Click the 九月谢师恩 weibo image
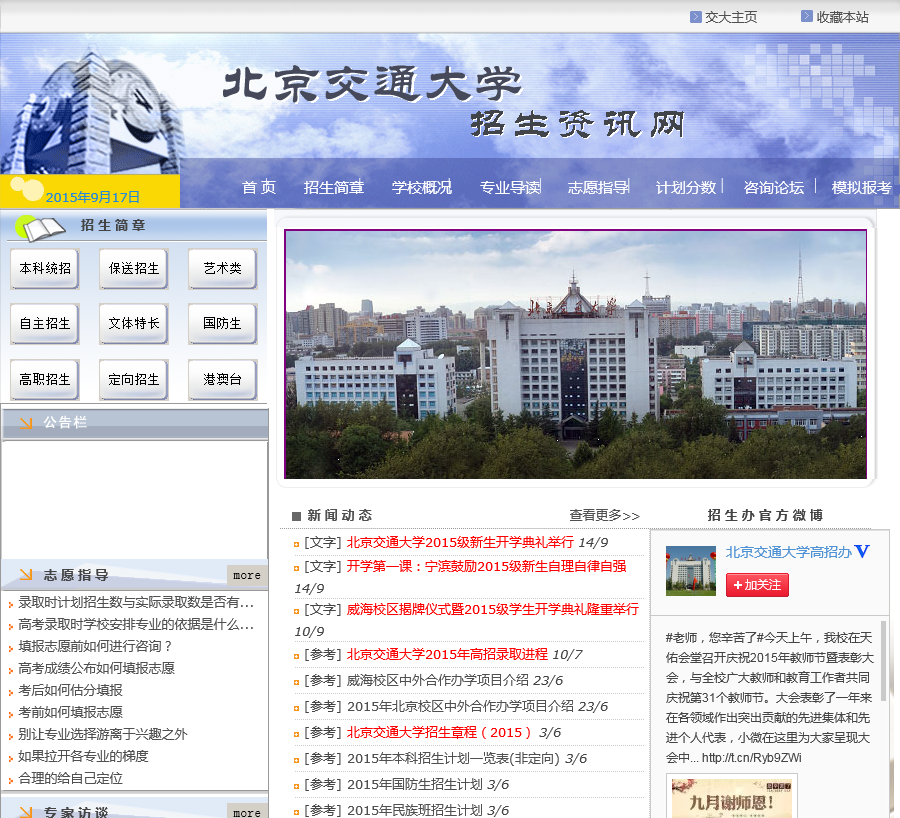Image resolution: width=900 pixels, height=818 pixels. pyautogui.click(x=732, y=798)
